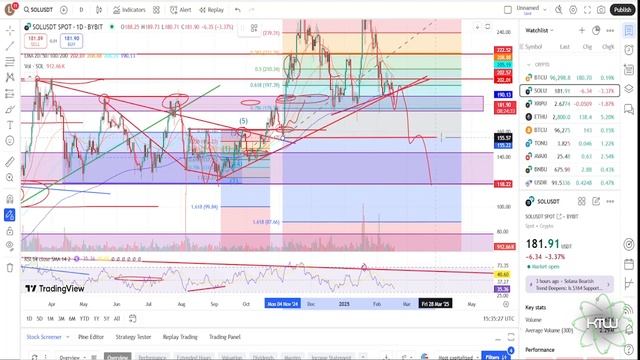The height and width of the screenshot is (360, 640).
Task: Open object tree layers icon in sidebar
Action: point(629,89)
